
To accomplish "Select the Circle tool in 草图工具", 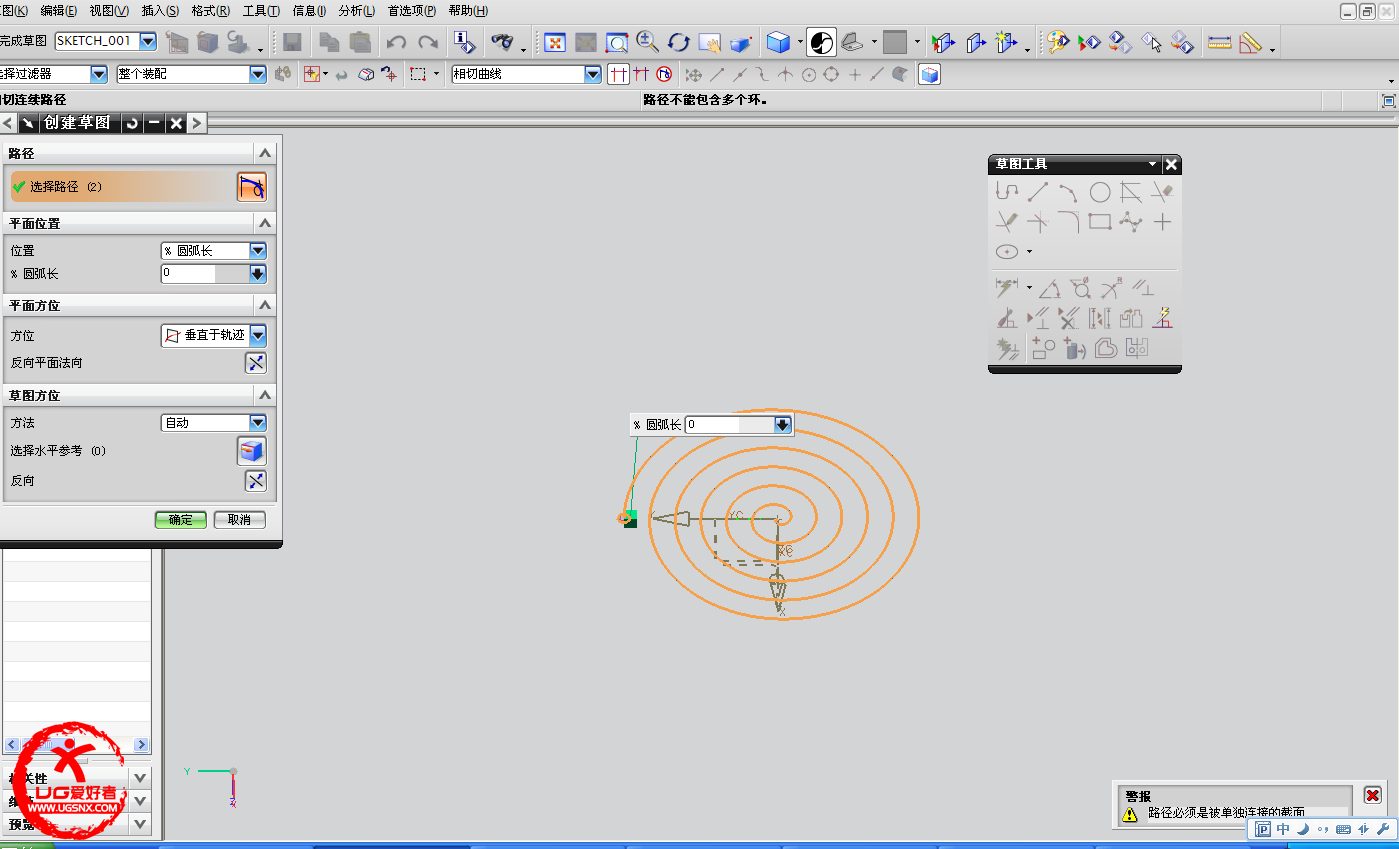I will coord(1100,192).
